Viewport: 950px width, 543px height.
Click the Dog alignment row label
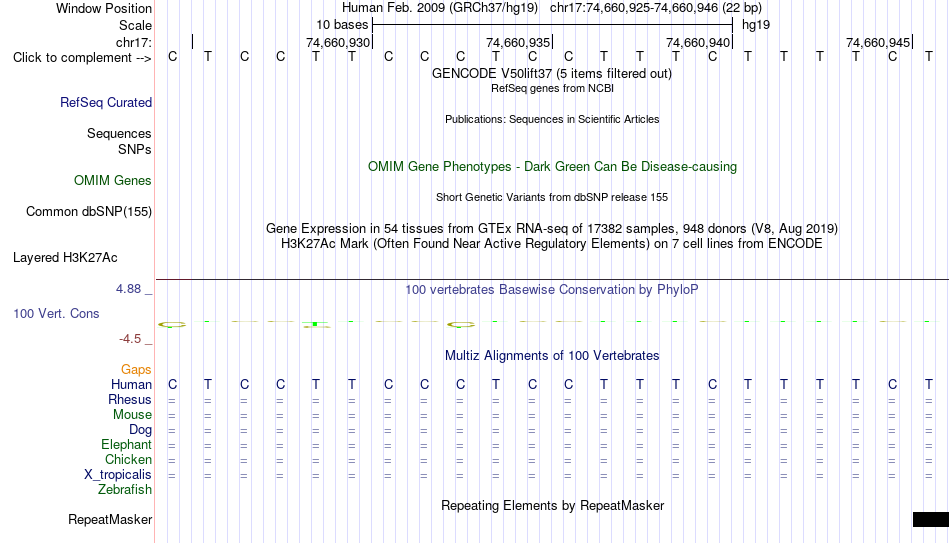point(140,430)
